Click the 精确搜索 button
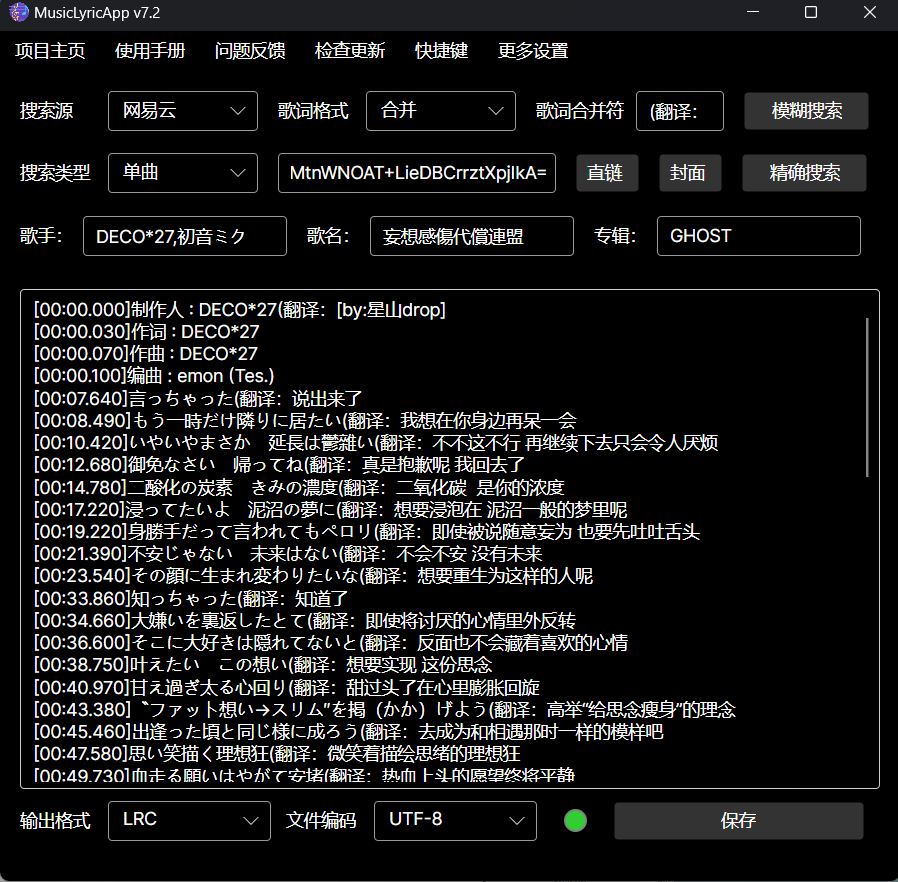 tap(805, 173)
